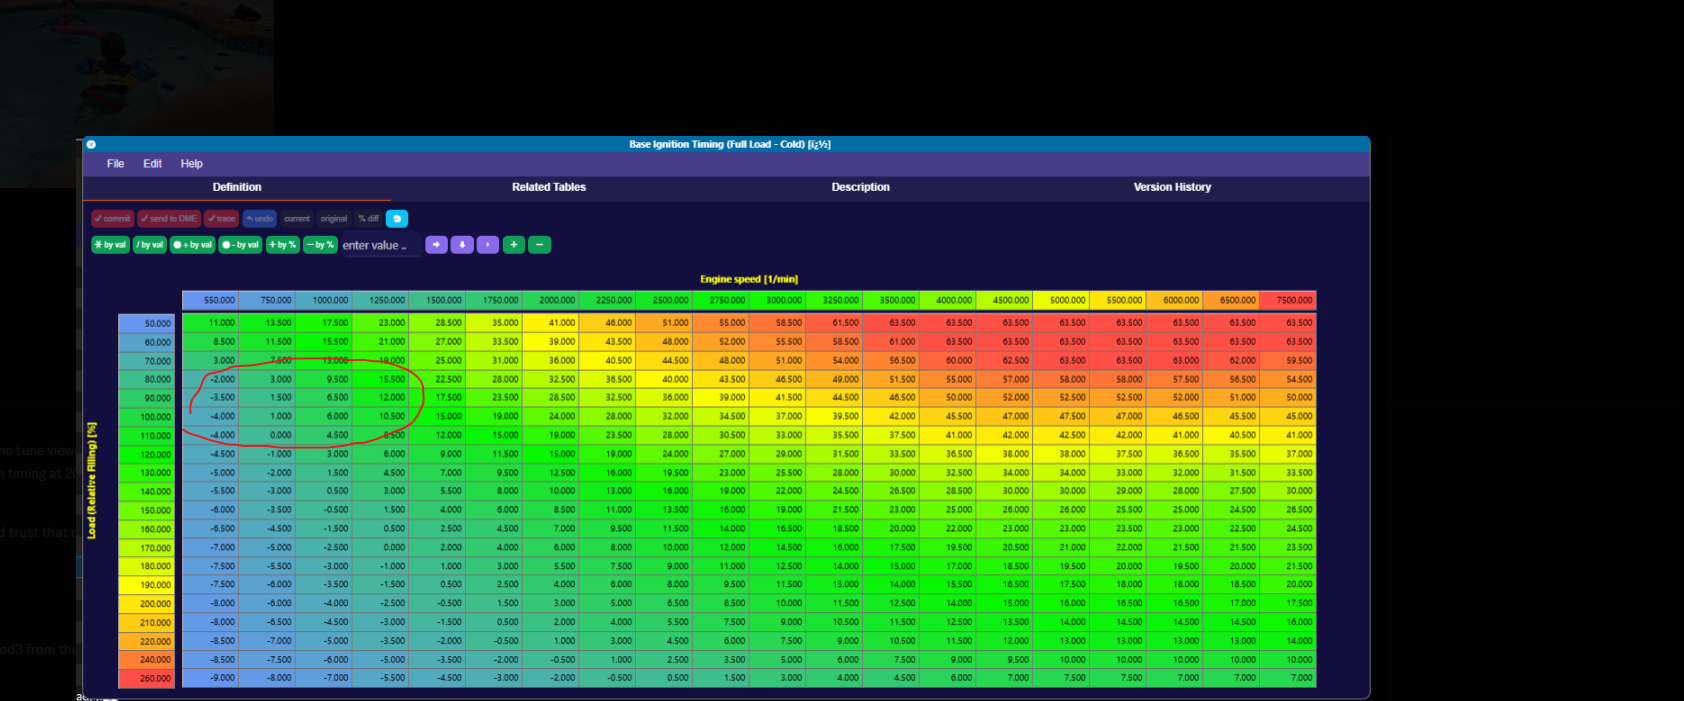Click the divide by val button
The width and height of the screenshot is (1684, 701).
coord(150,245)
